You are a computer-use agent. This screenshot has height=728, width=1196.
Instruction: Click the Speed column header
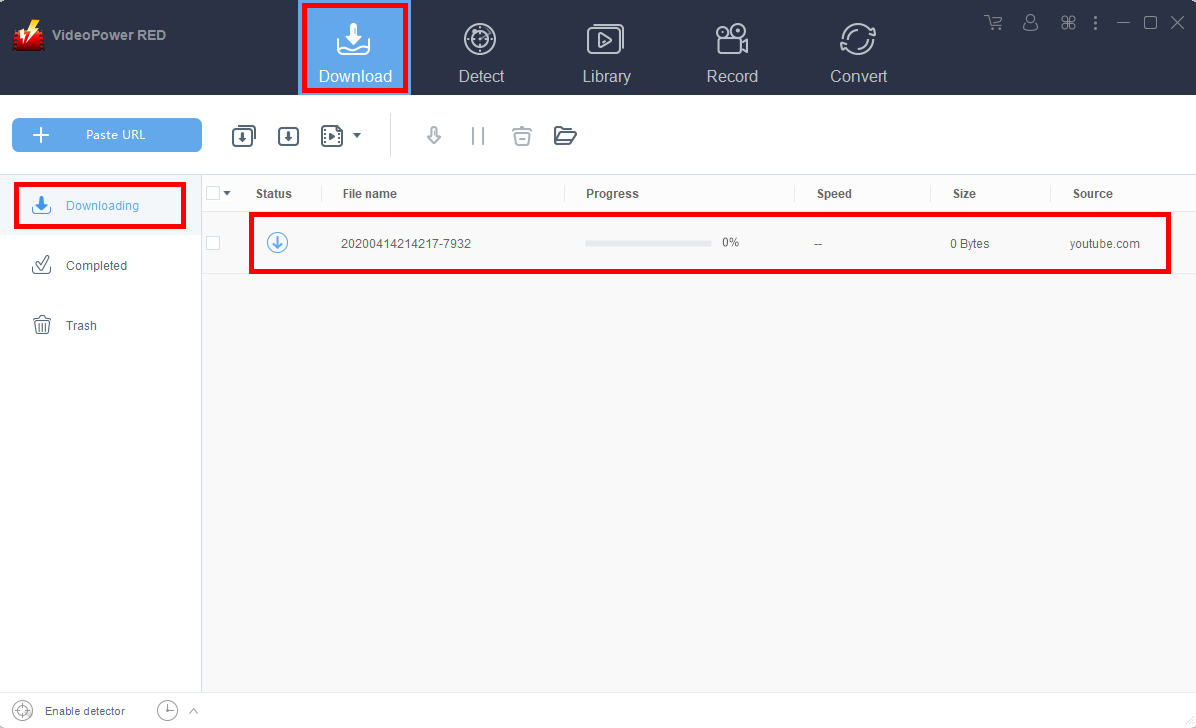point(834,194)
